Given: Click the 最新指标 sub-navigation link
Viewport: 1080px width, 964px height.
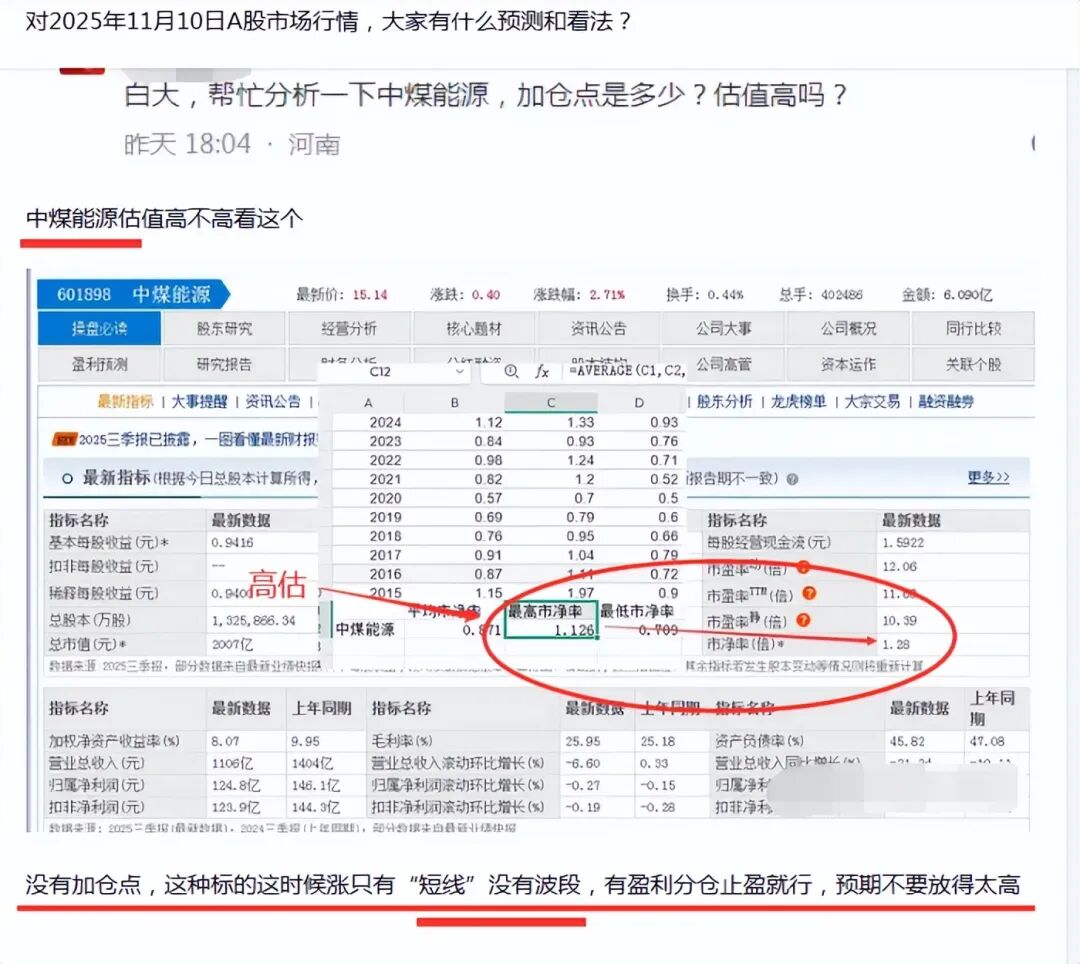Looking at the screenshot, I should click(125, 401).
